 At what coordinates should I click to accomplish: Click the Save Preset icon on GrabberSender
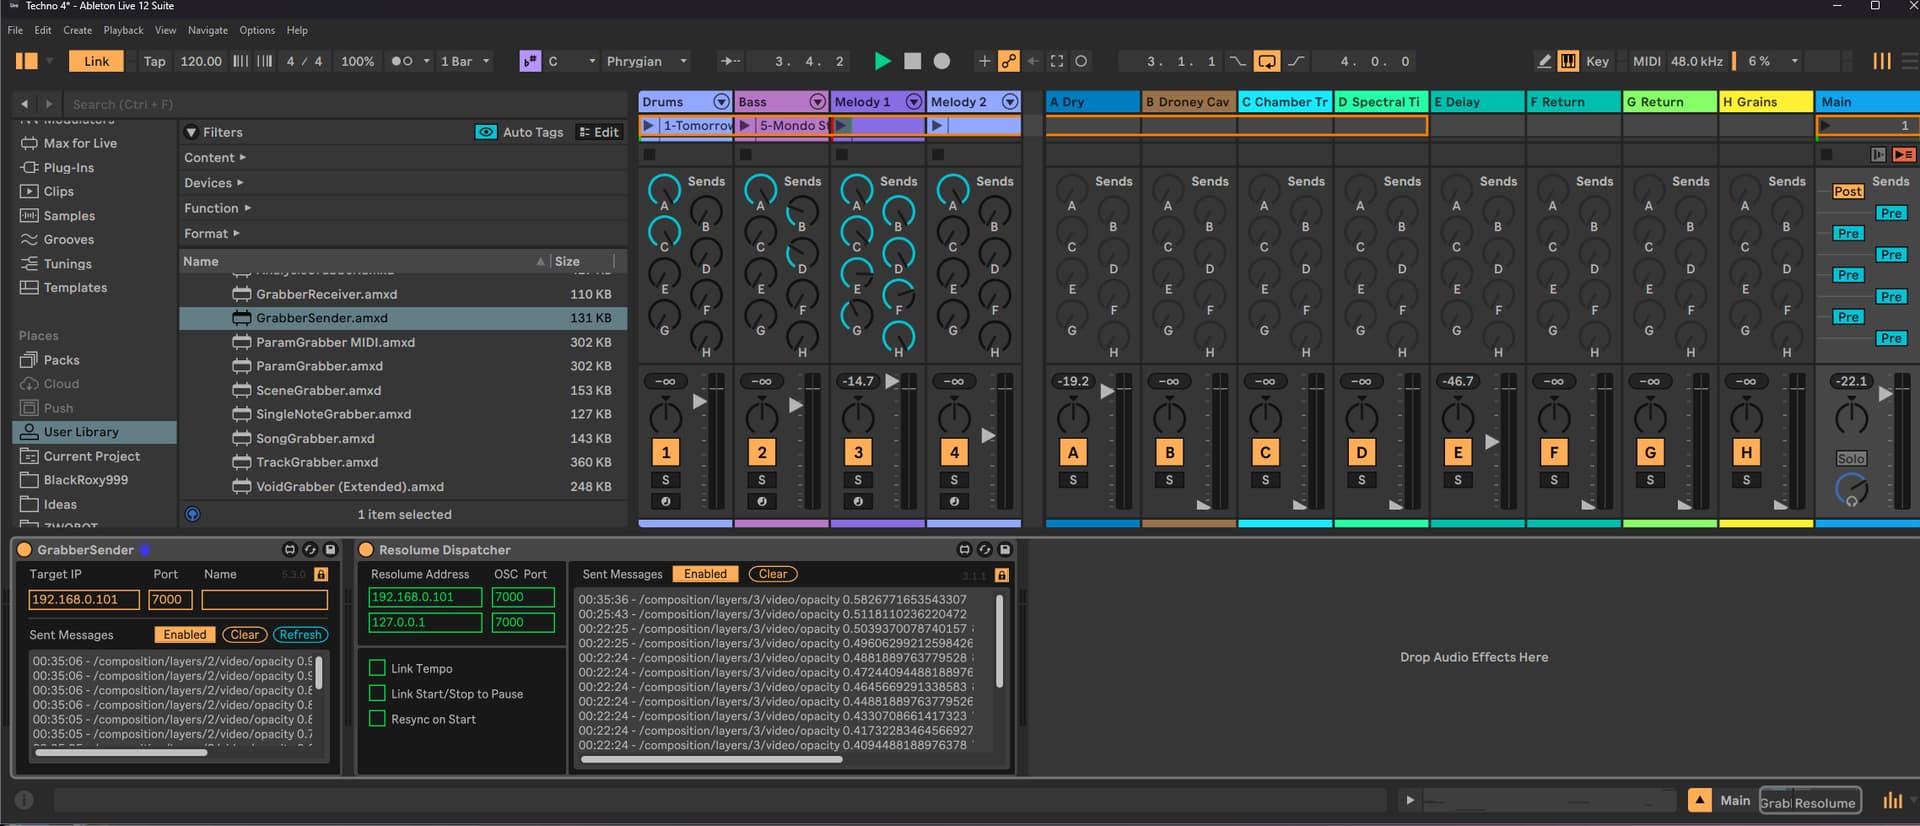pos(331,550)
